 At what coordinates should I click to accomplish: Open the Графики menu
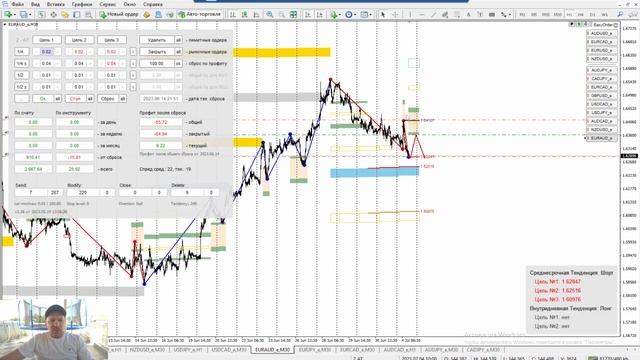tap(82, 4)
